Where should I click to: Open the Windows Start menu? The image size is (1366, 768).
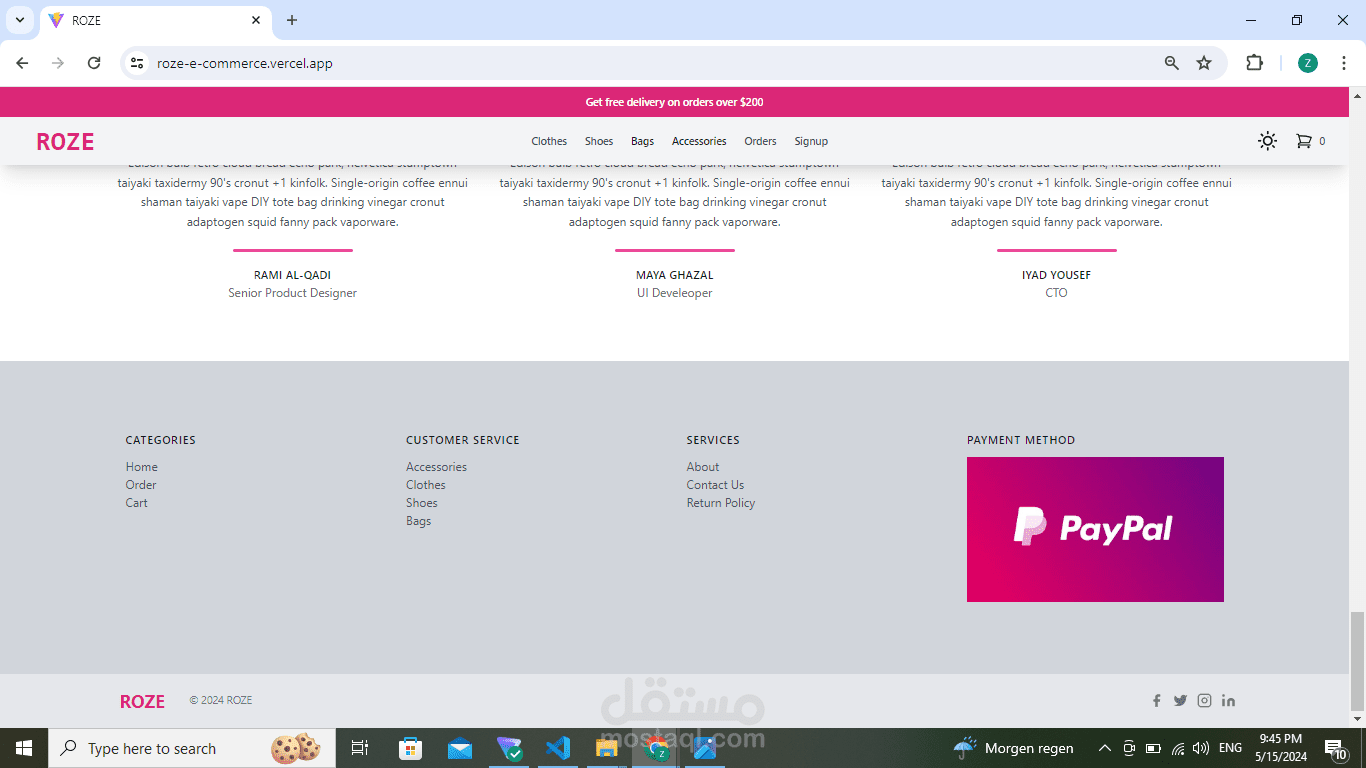tap(24, 748)
